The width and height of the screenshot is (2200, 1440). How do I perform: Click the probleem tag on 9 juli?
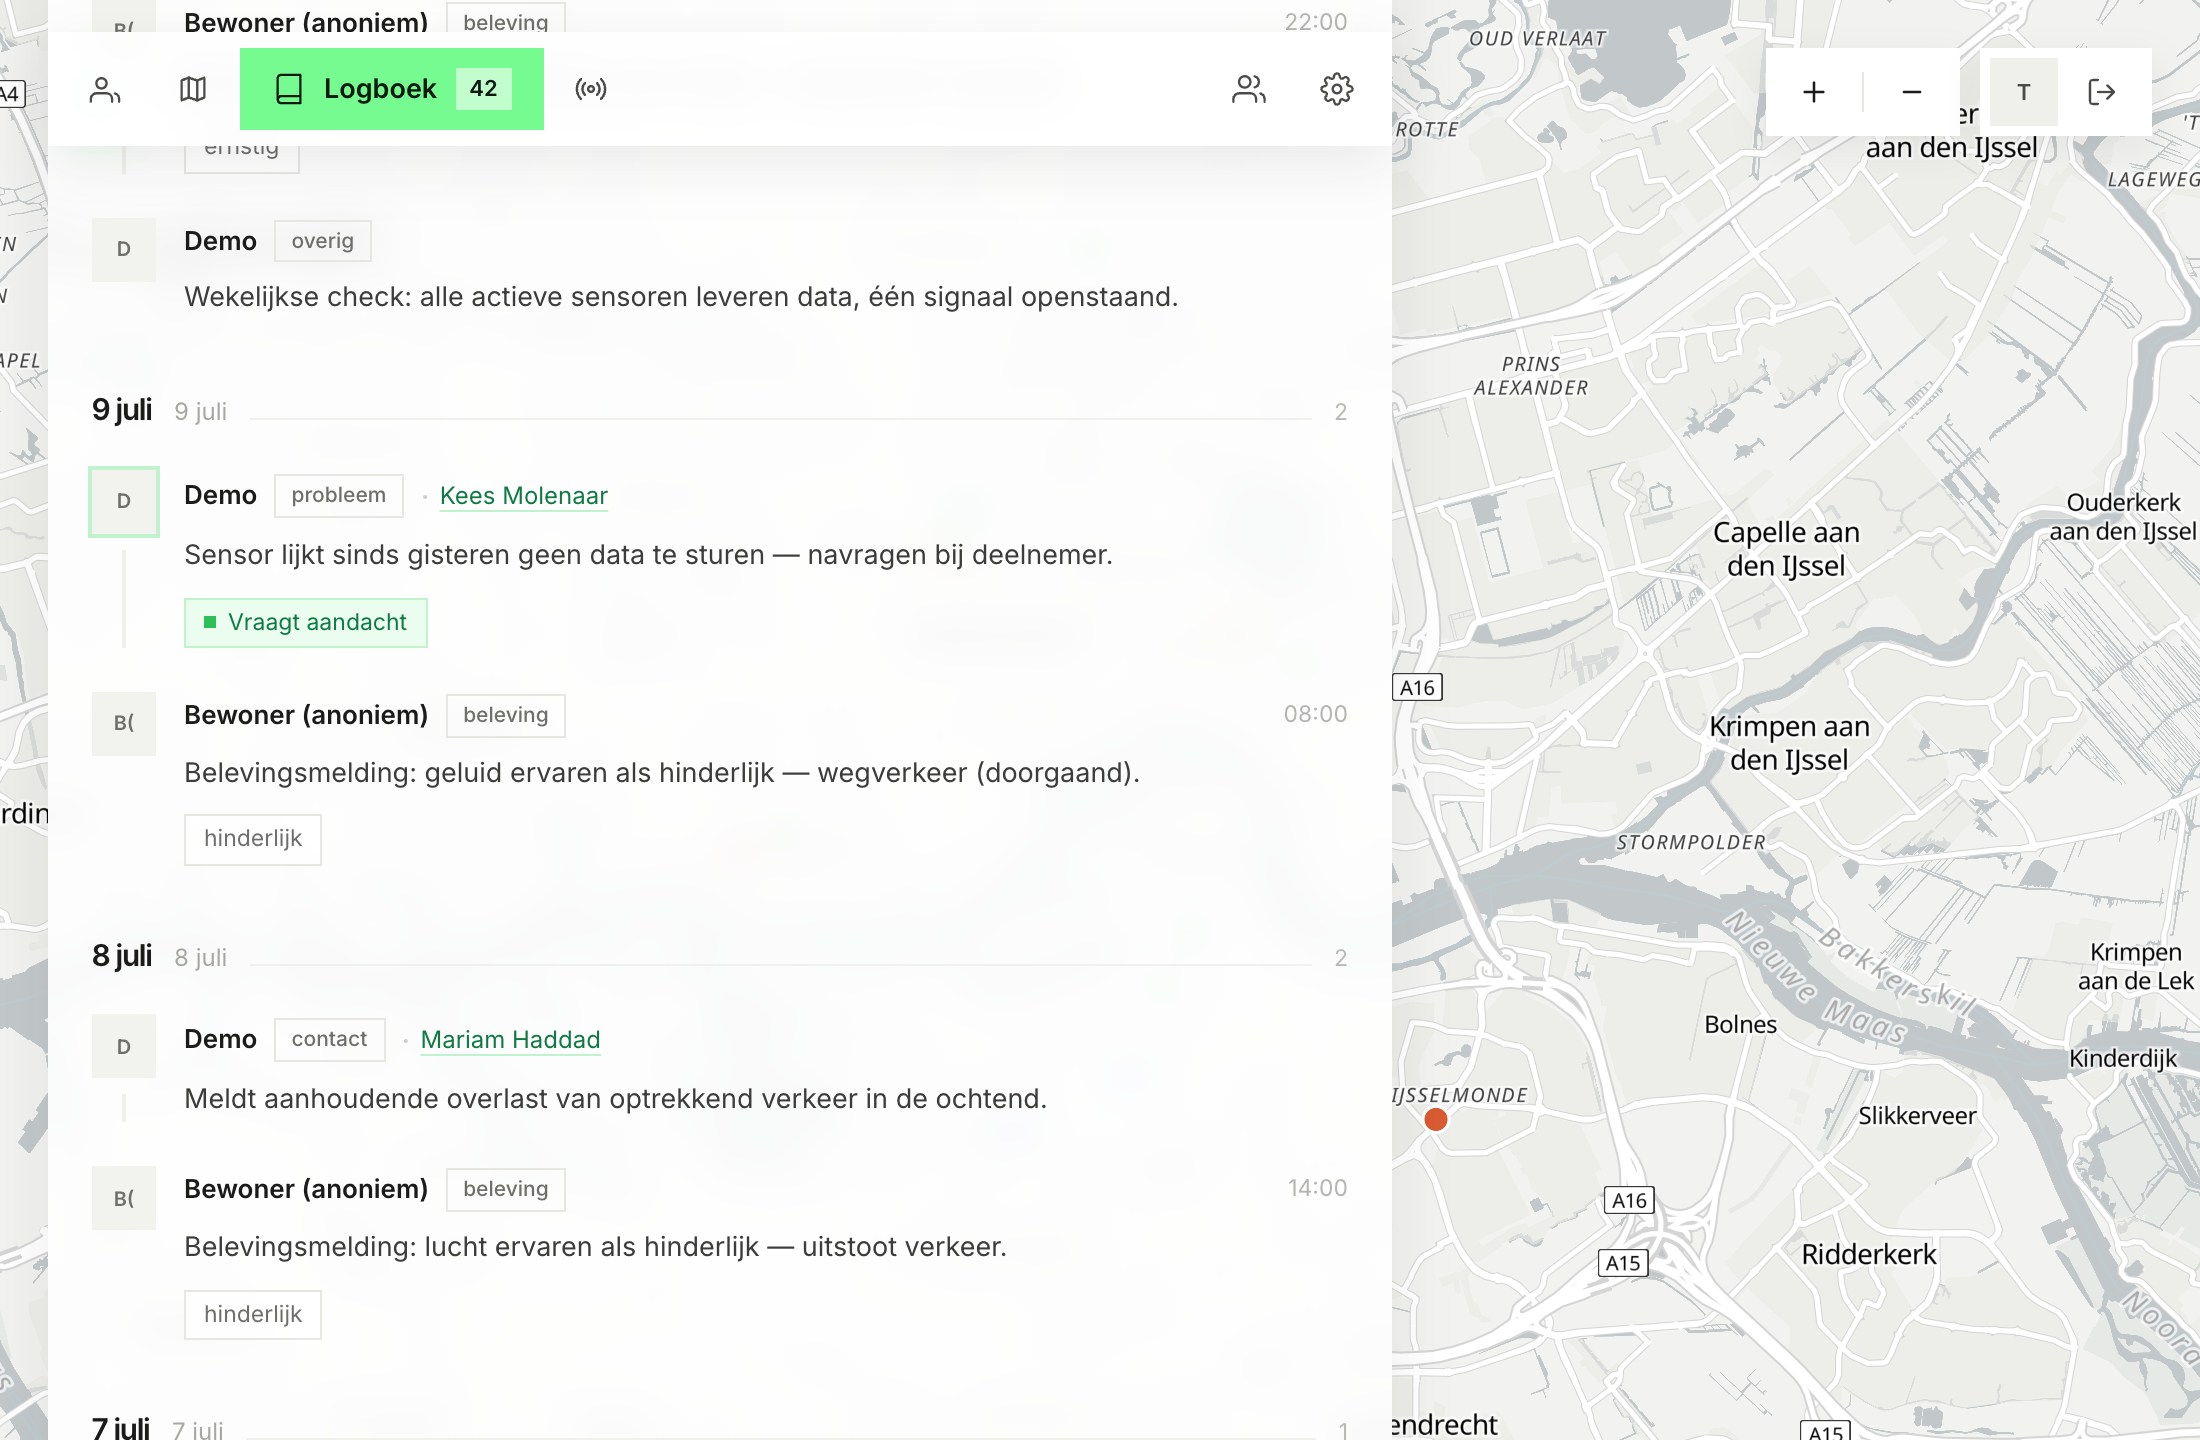tap(339, 496)
